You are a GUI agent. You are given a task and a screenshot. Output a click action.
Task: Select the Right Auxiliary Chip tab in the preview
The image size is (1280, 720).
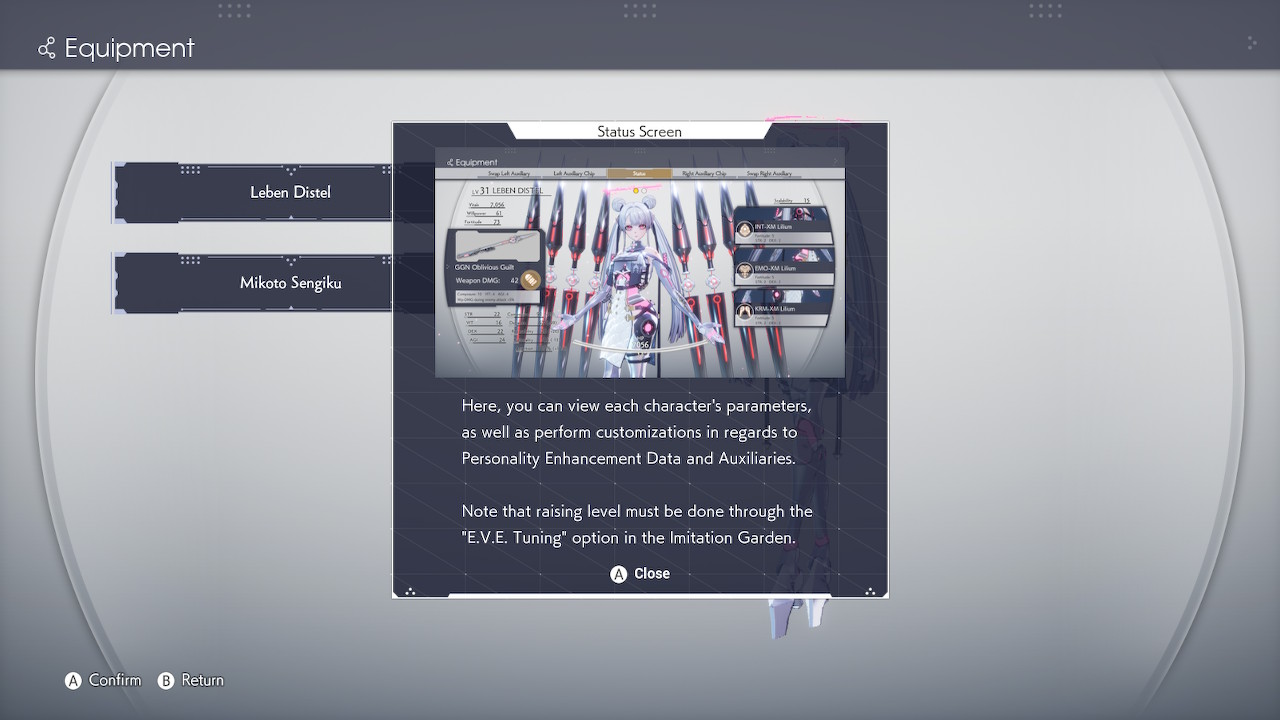click(x=704, y=174)
